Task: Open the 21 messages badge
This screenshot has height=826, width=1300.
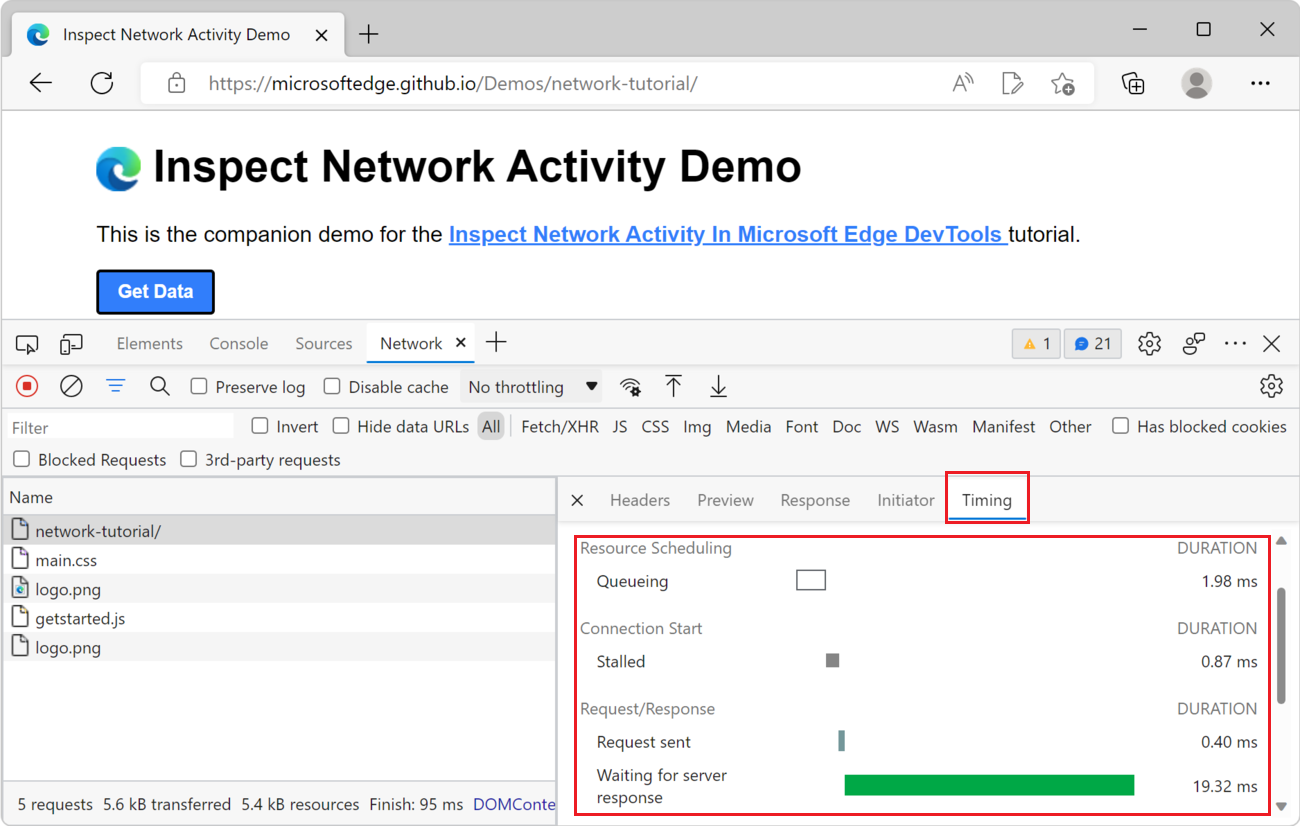Action: 1093,344
